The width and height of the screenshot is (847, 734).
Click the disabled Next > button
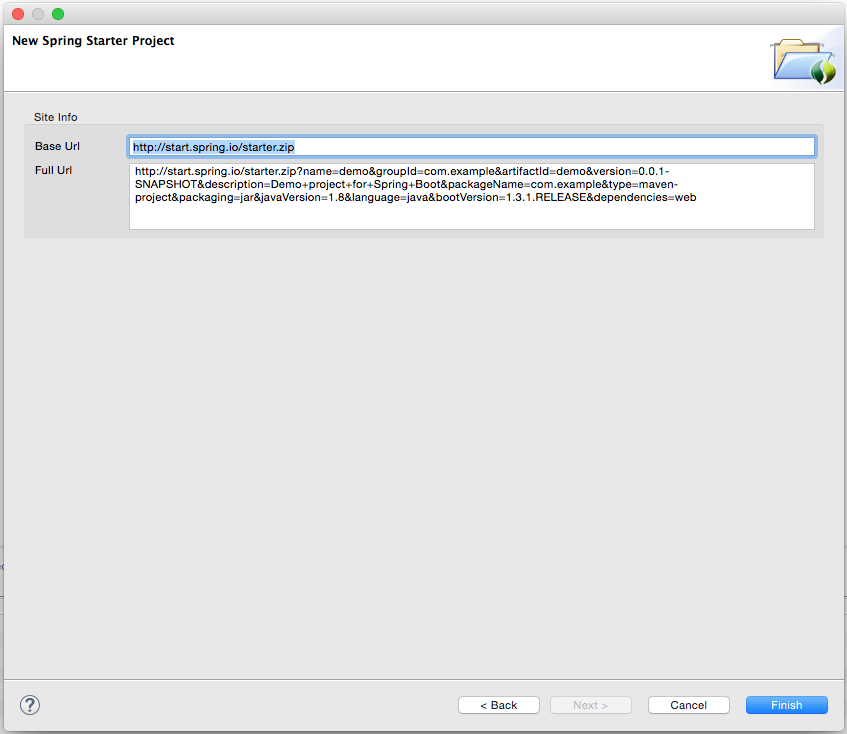click(590, 705)
